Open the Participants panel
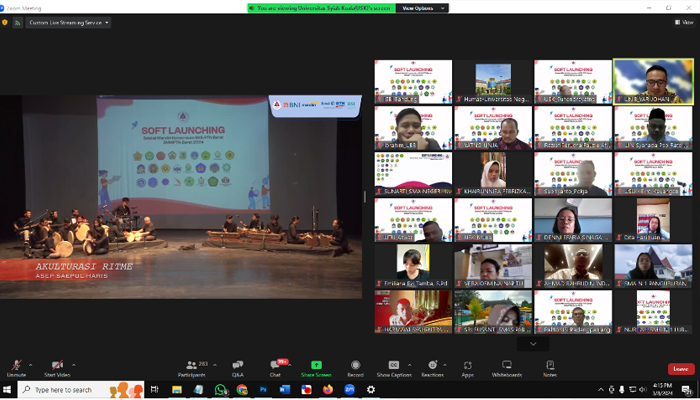Image resolution: width=700 pixels, height=400 pixels. (190, 366)
